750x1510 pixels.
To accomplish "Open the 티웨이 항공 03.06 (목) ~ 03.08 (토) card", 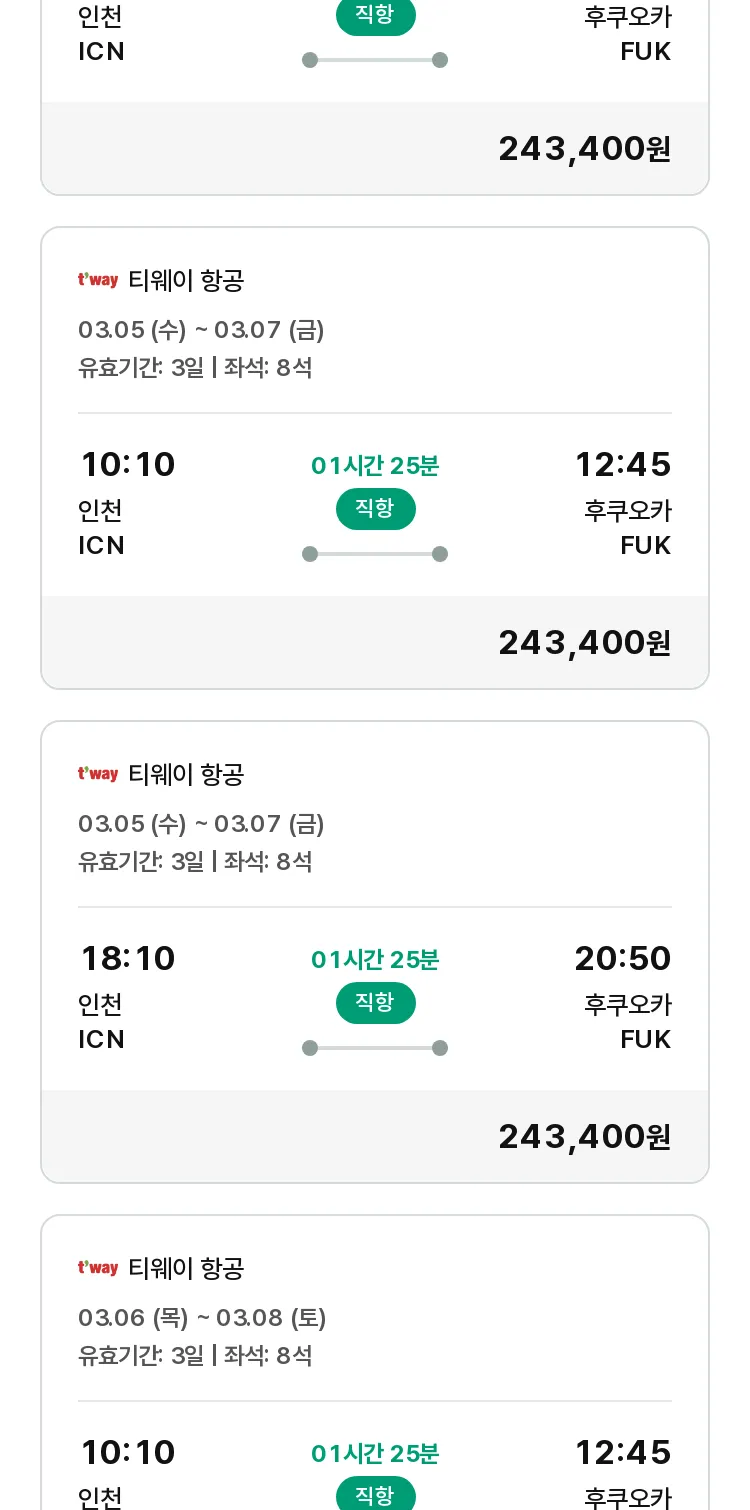I will [375, 1362].
